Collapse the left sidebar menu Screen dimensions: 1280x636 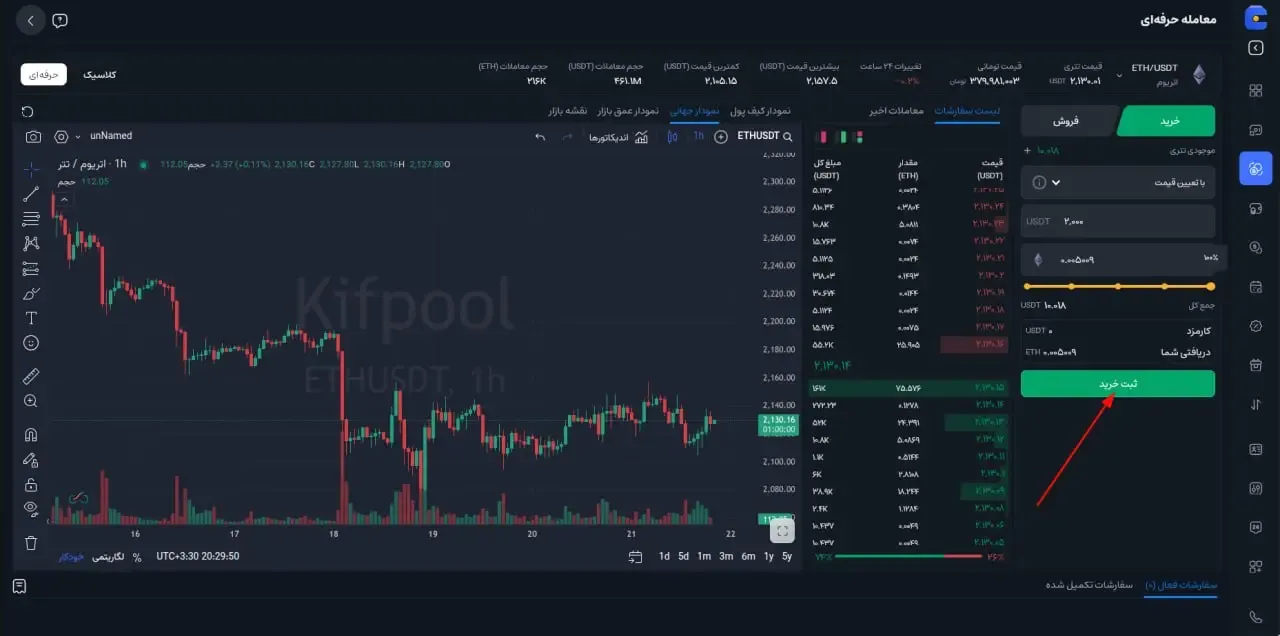click(1255, 48)
